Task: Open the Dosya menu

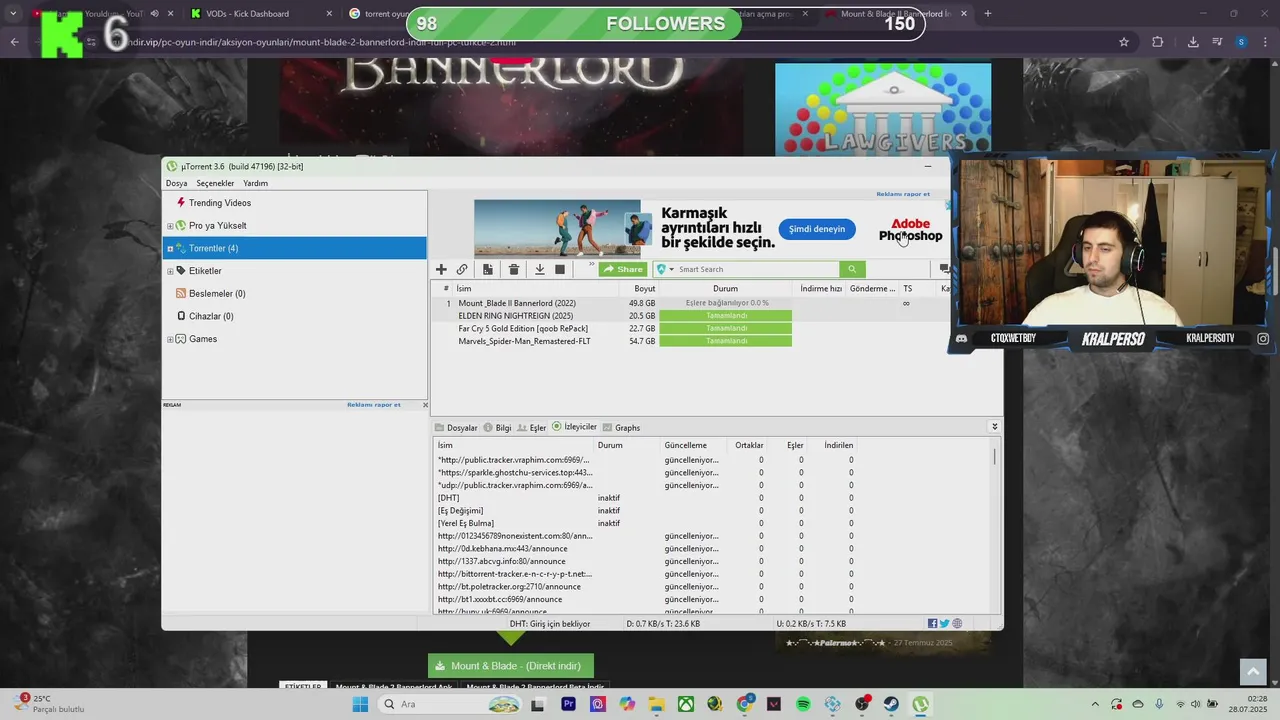Action: point(176,183)
